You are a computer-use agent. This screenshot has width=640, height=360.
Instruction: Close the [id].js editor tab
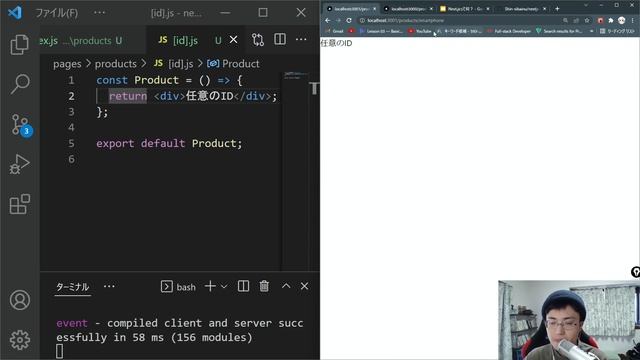coord(233,40)
